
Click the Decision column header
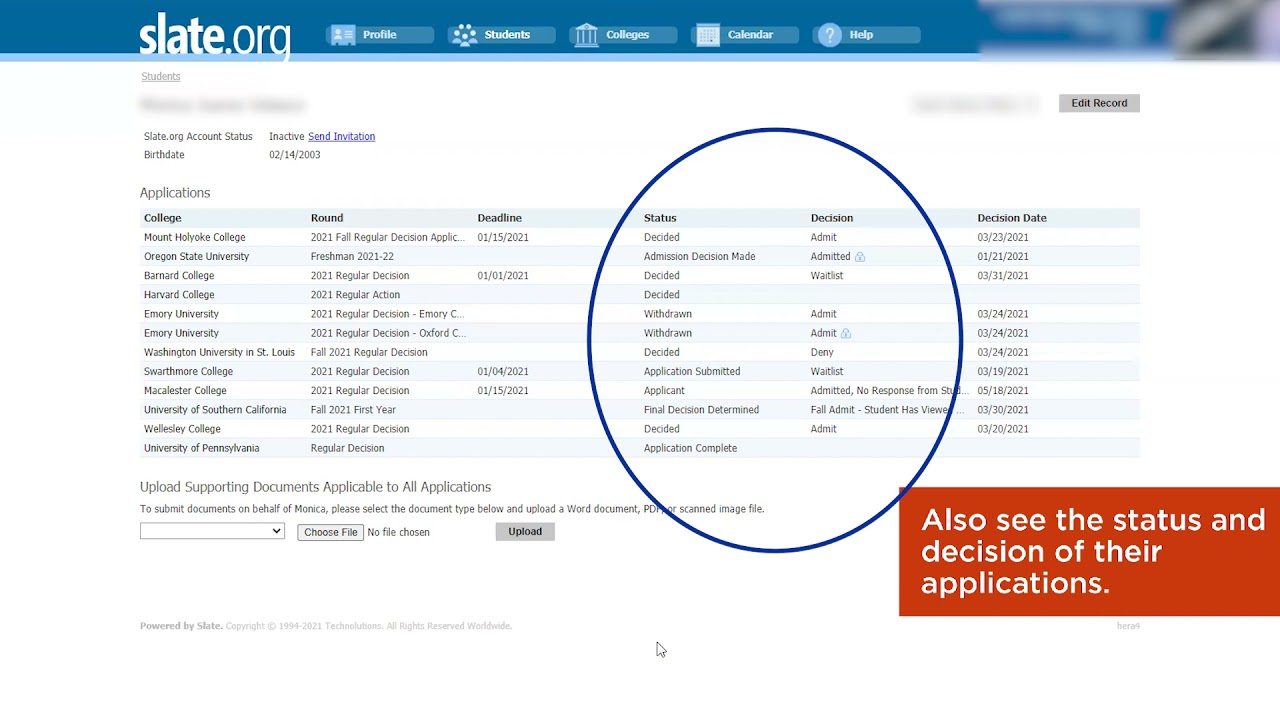coord(832,218)
